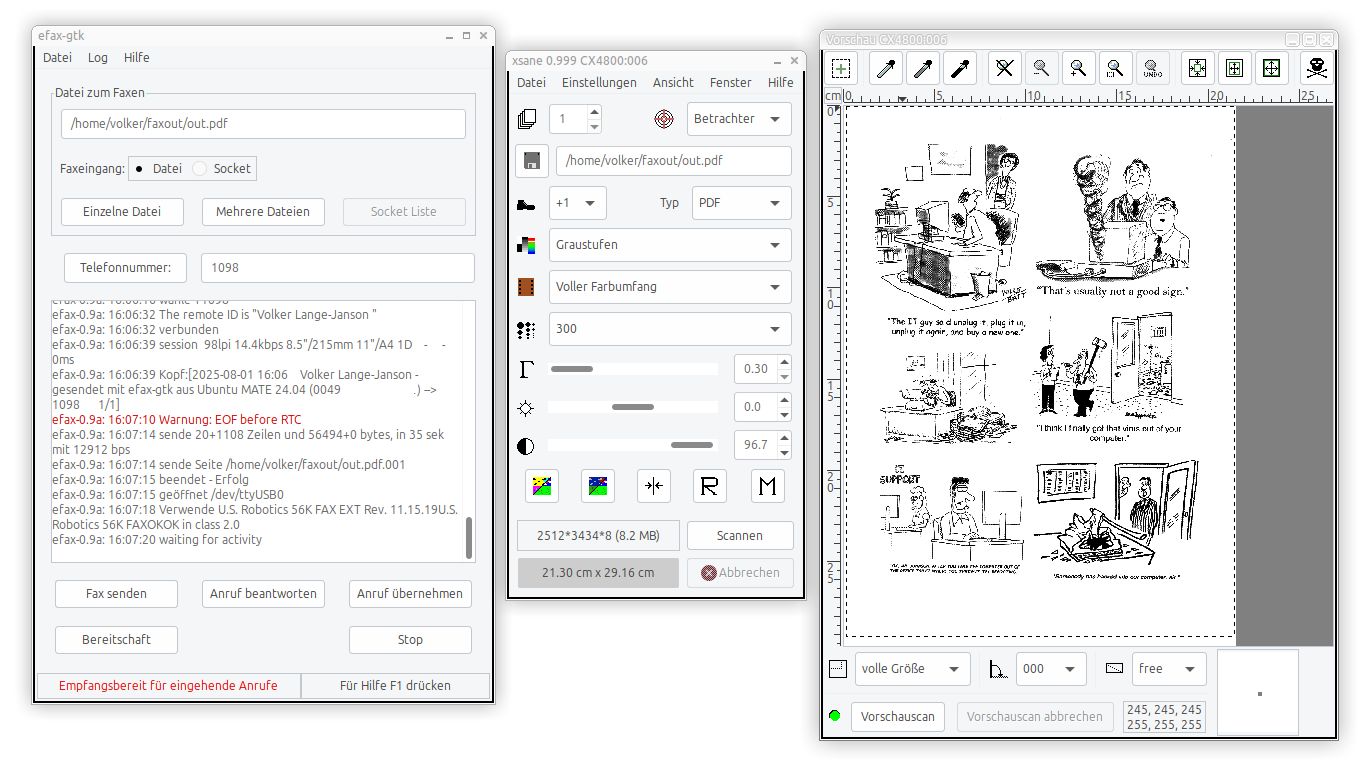The height and width of the screenshot is (775, 1368).
Task: Pick black point with the third pipette tool
Action: coord(959,68)
